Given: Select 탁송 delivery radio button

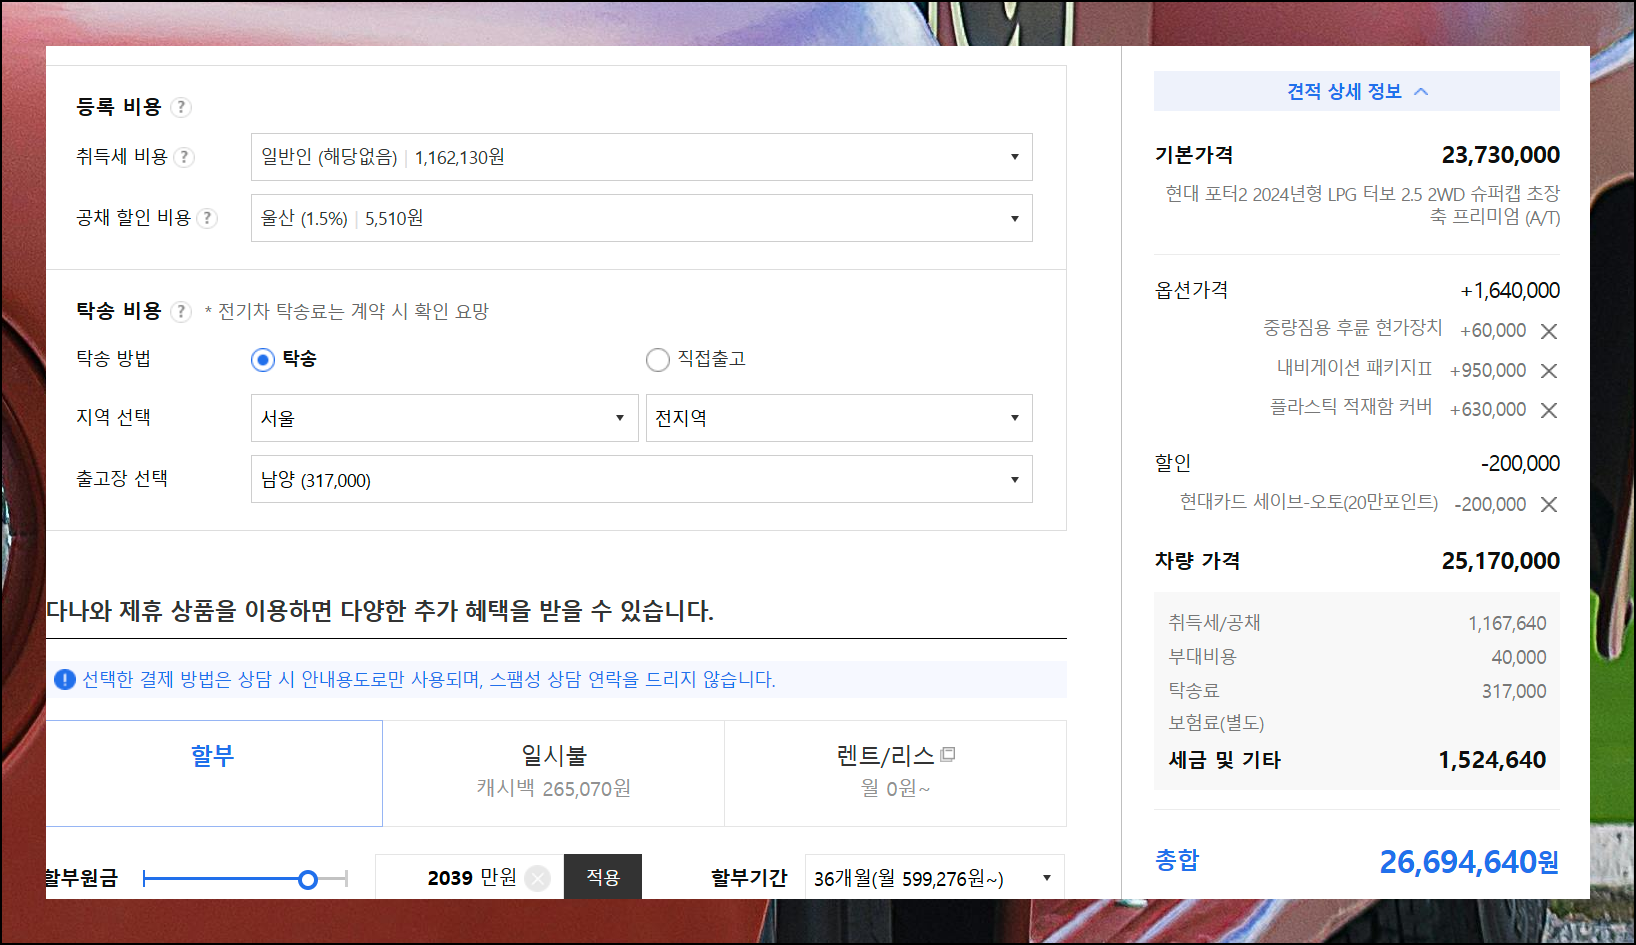Looking at the screenshot, I should pos(263,360).
